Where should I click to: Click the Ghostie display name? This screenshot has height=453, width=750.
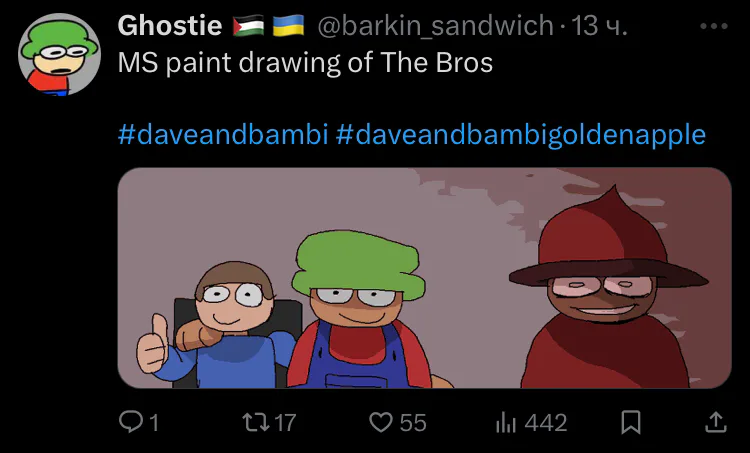170,25
